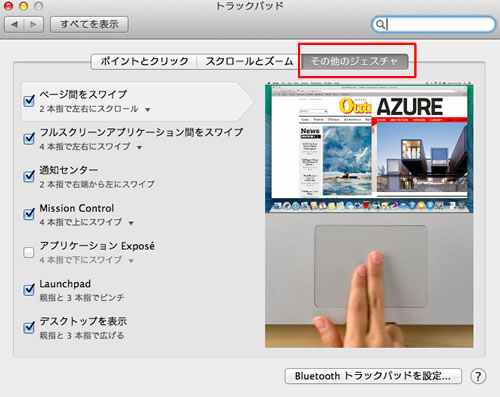Open 2本指で左右にスクロール dropdown

click(x=95, y=109)
